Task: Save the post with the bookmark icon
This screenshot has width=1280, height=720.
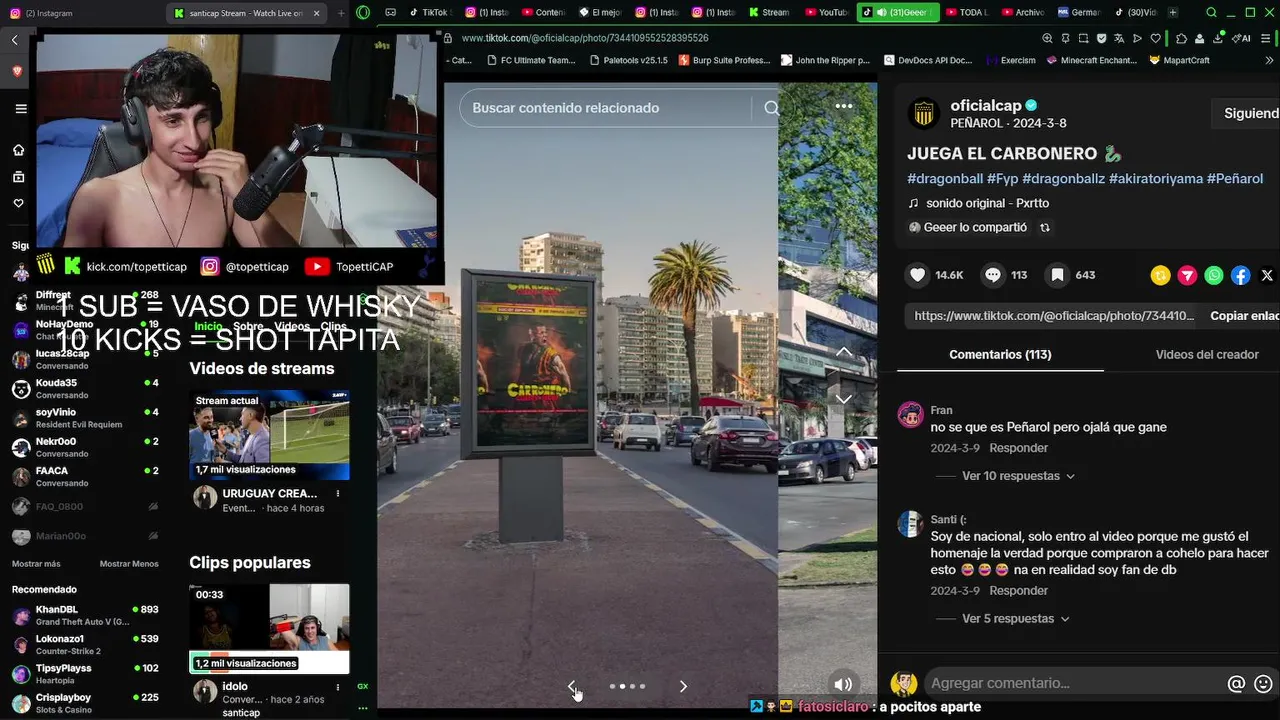Action: click(1056, 274)
